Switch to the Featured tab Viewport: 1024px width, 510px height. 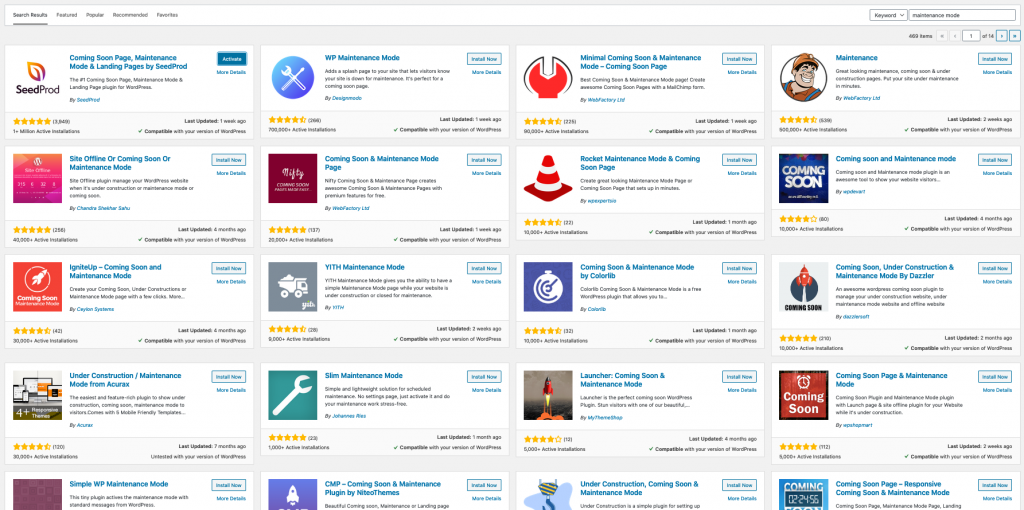(x=66, y=14)
